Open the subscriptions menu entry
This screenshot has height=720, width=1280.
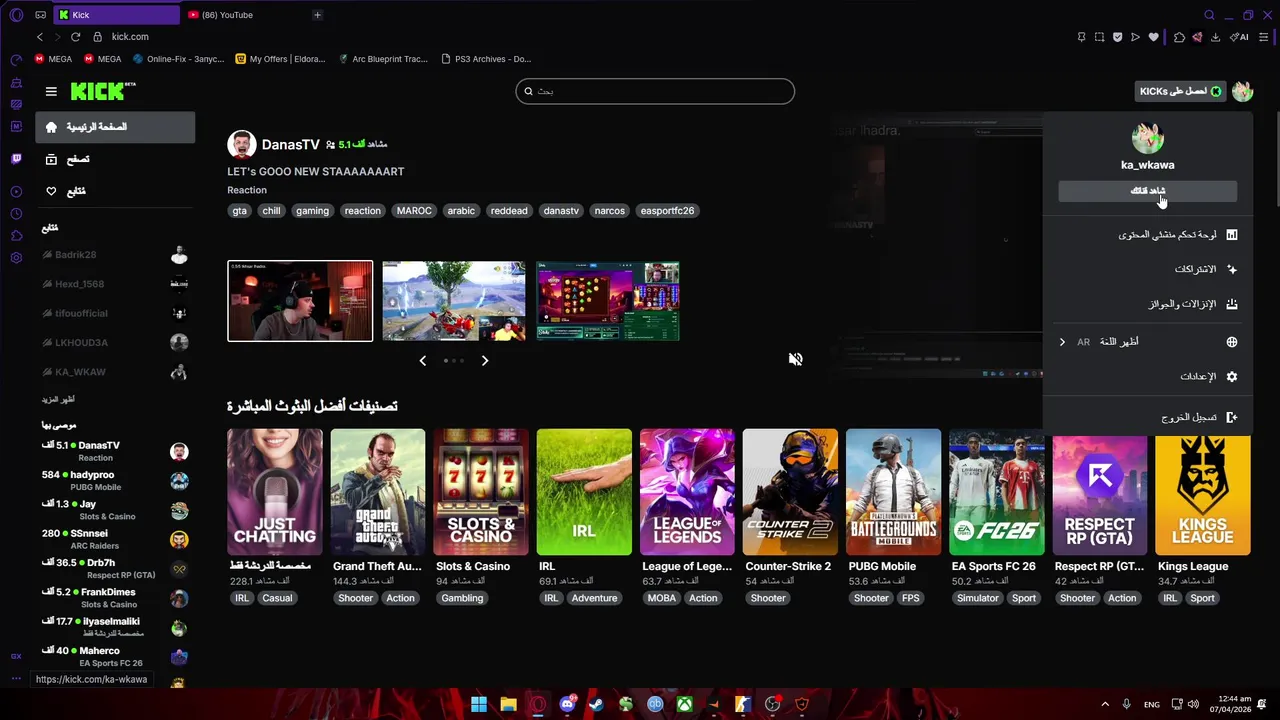click(x=1147, y=269)
